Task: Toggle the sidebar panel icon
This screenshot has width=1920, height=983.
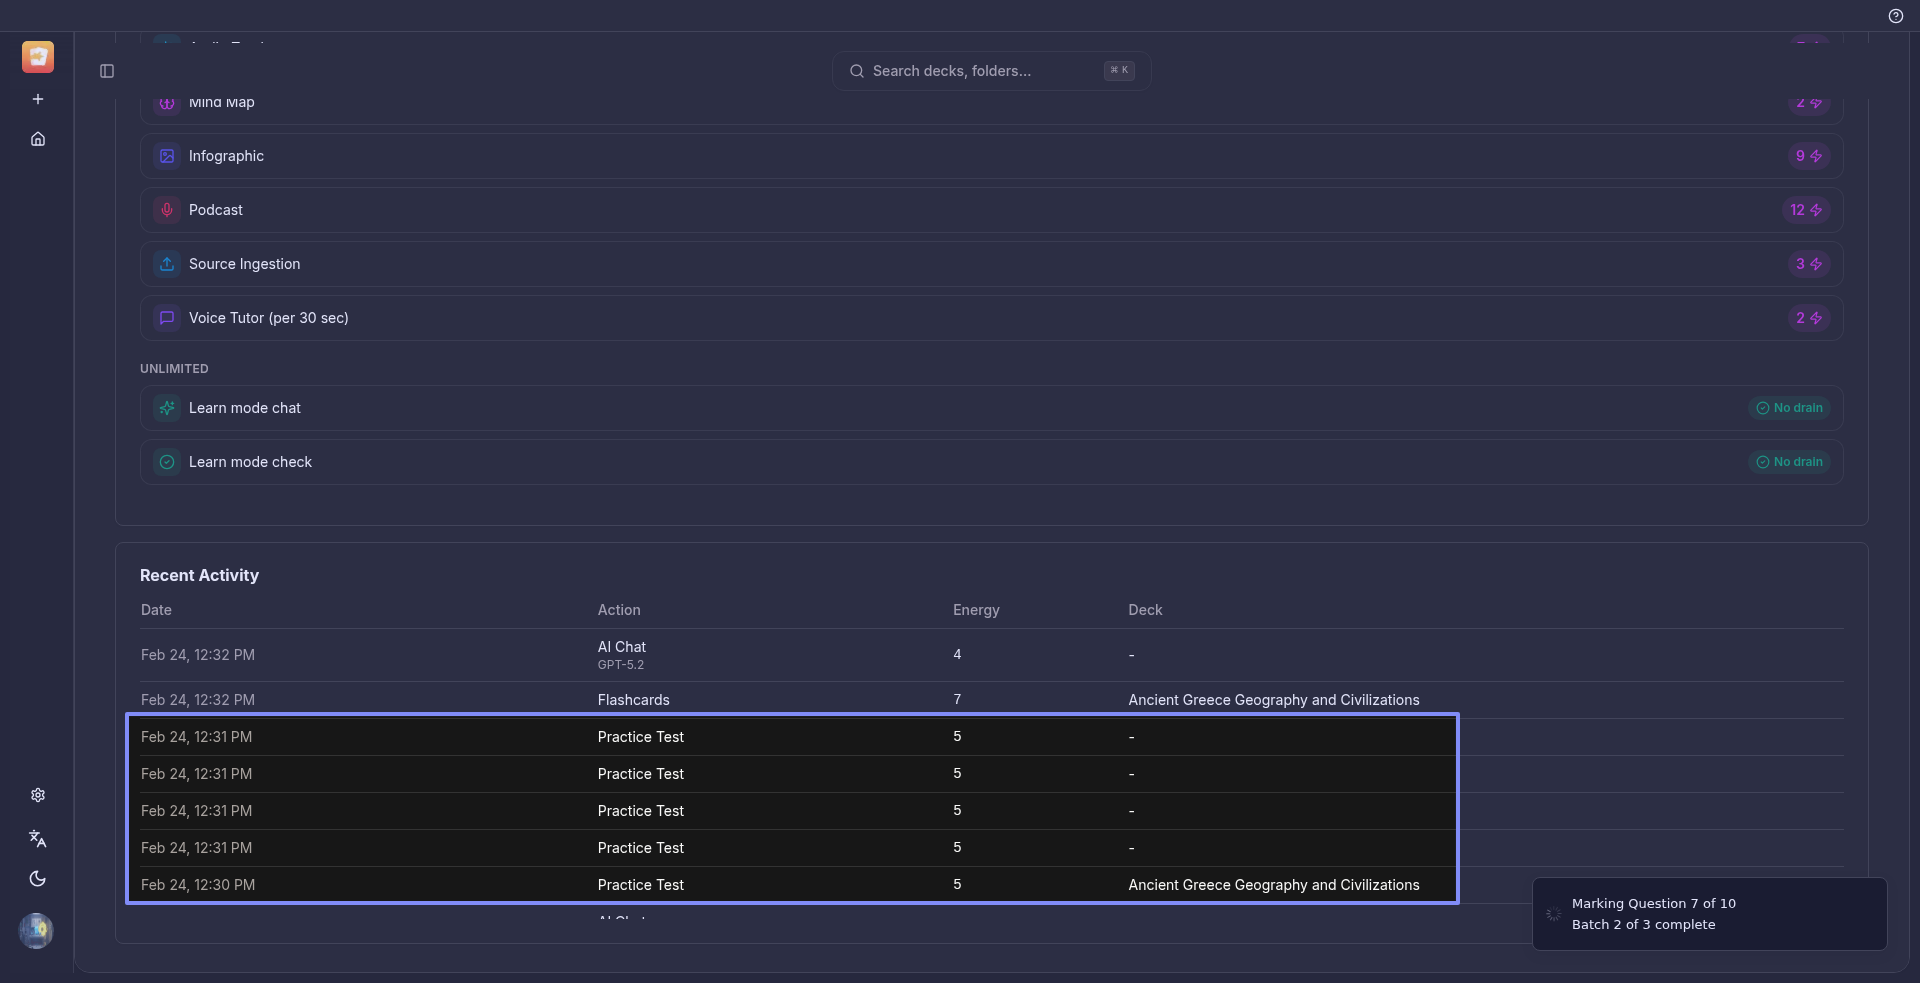Action: [x=107, y=71]
